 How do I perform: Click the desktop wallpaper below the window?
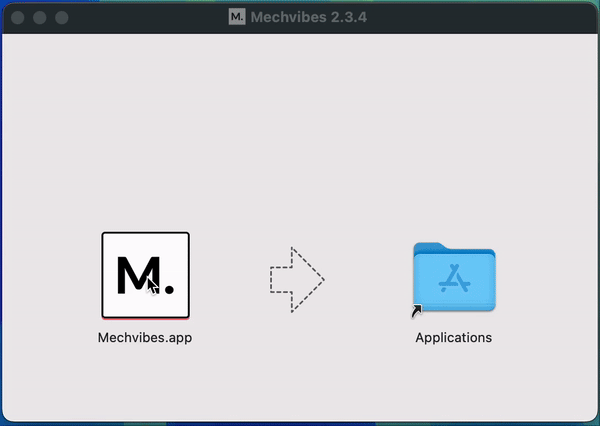(x=300, y=422)
